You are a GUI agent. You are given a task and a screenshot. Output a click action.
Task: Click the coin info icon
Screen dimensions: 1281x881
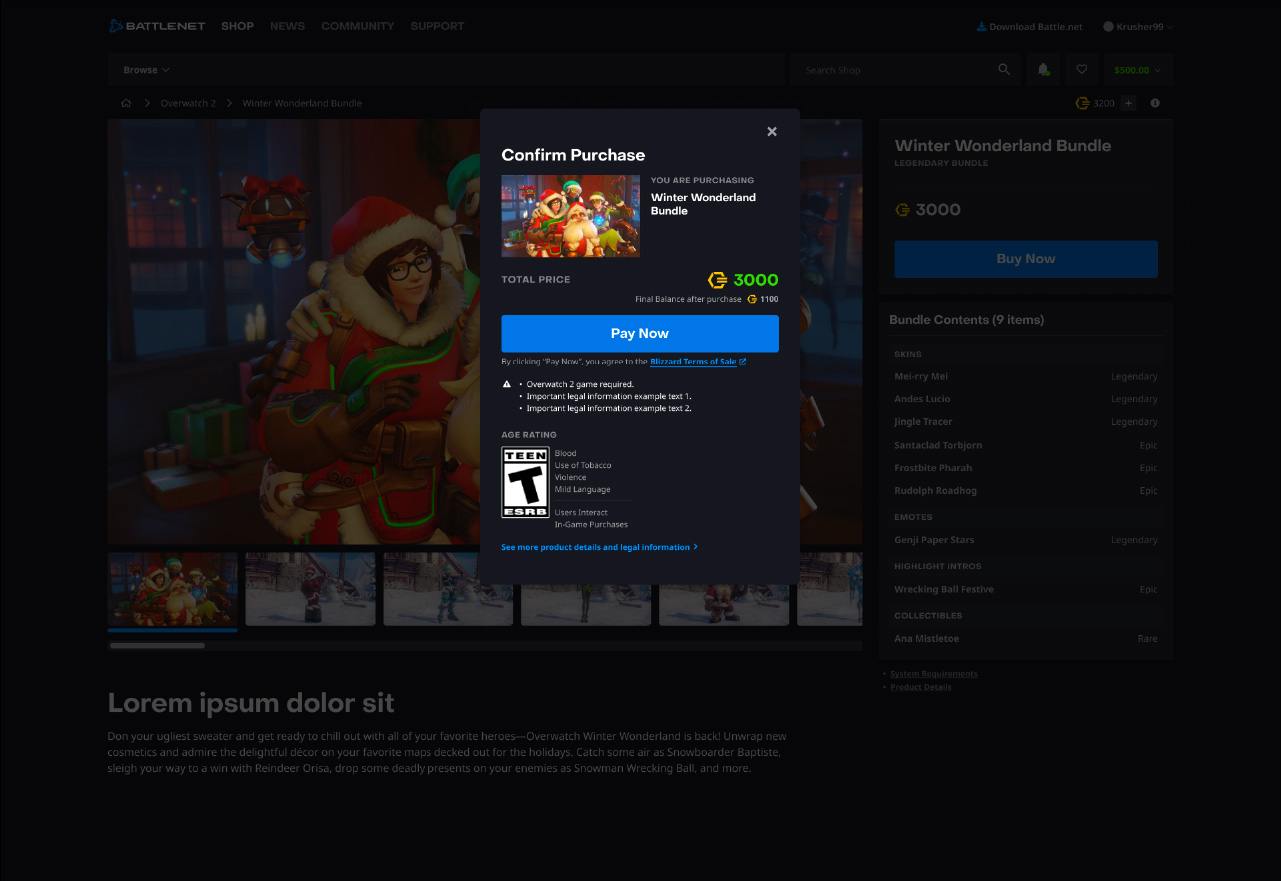pyautogui.click(x=1155, y=103)
